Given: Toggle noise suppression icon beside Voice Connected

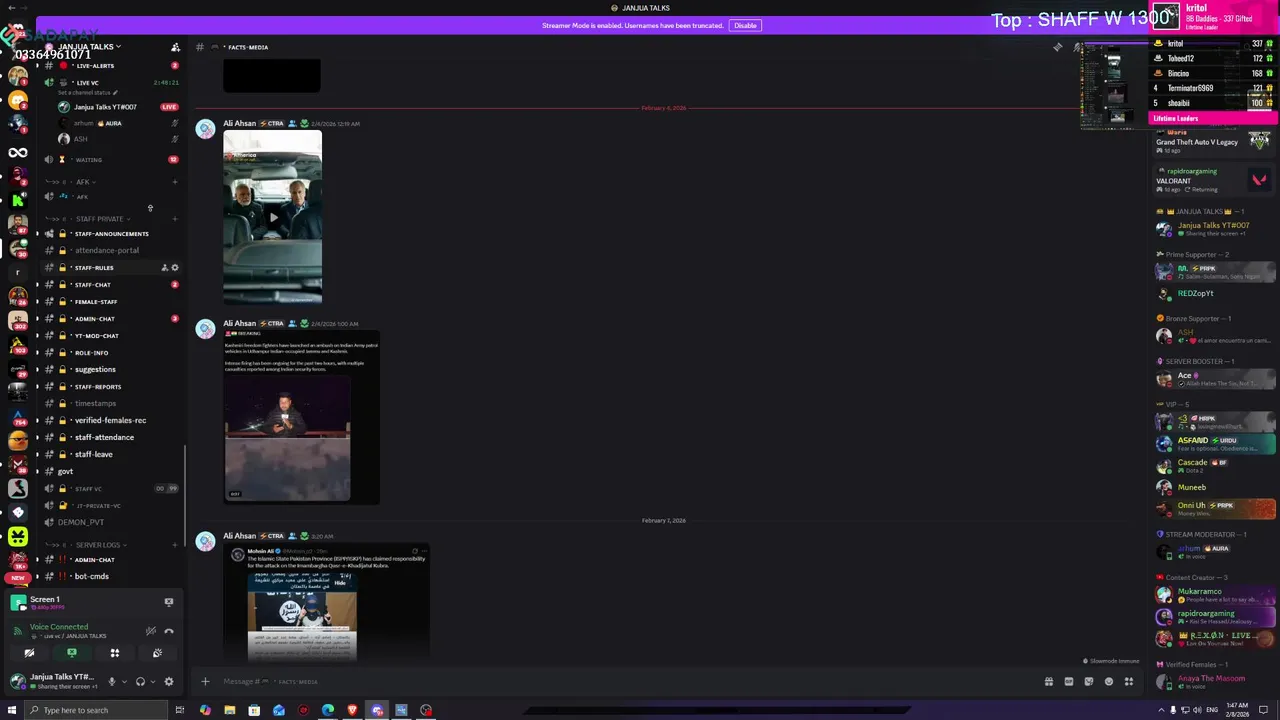Looking at the screenshot, I should point(151,631).
